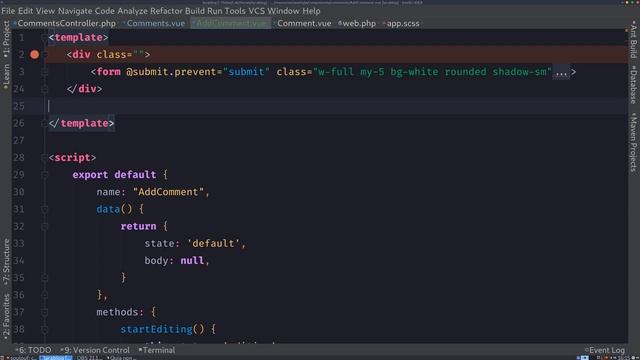Switch to CommentsController.php tab

tap(65, 23)
